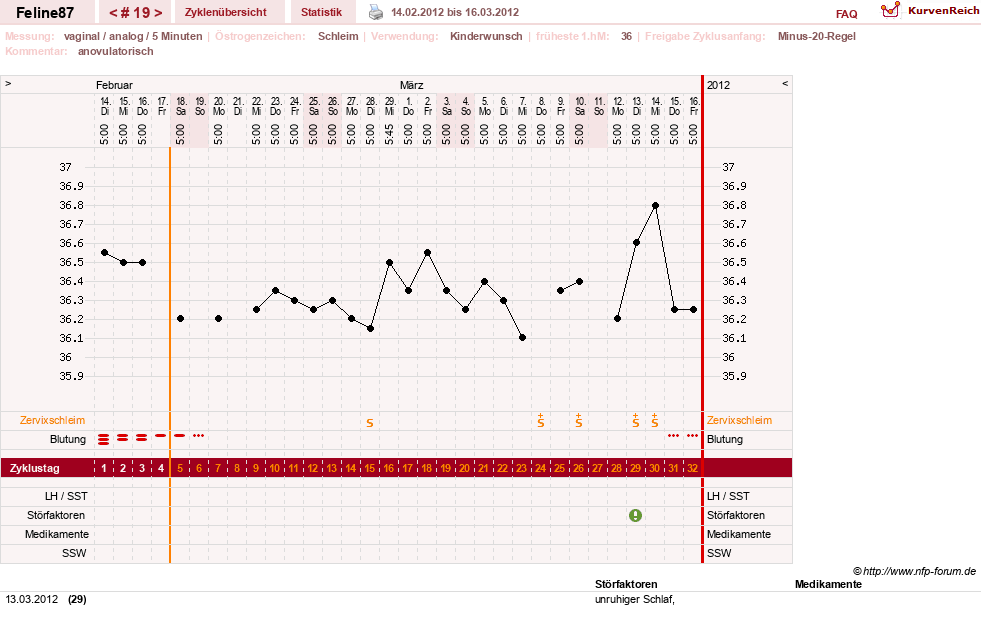
Task: Click the 5:45 measurement time
Action: point(389,134)
